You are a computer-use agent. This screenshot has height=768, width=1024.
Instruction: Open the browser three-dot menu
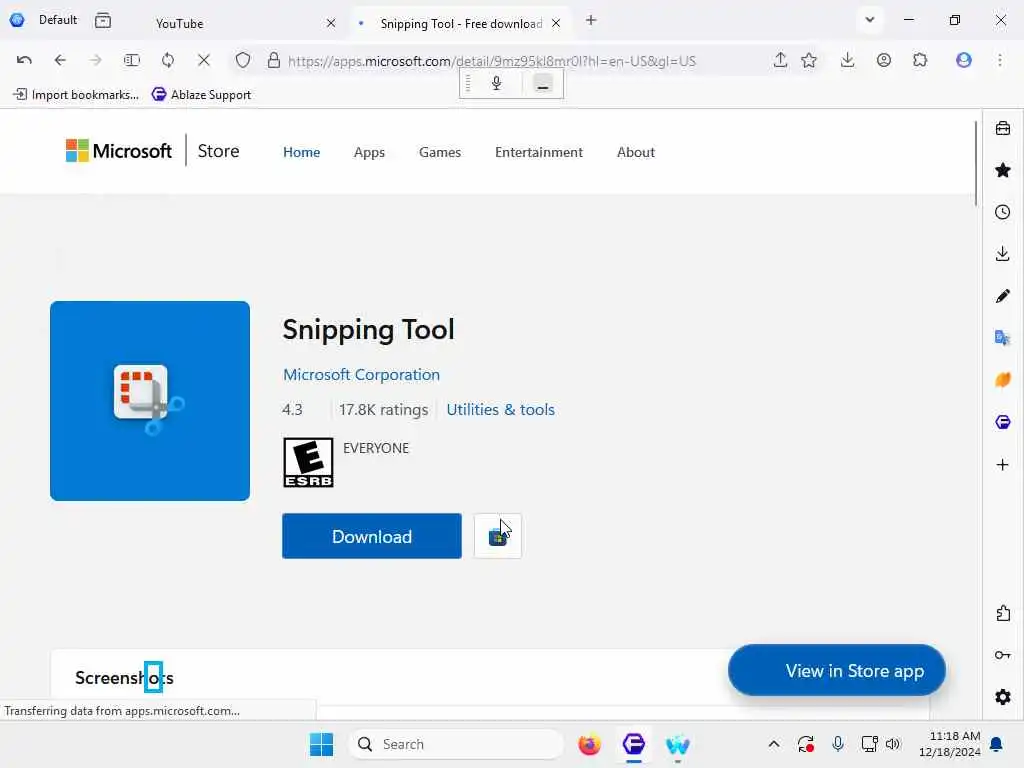coord(1000,60)
